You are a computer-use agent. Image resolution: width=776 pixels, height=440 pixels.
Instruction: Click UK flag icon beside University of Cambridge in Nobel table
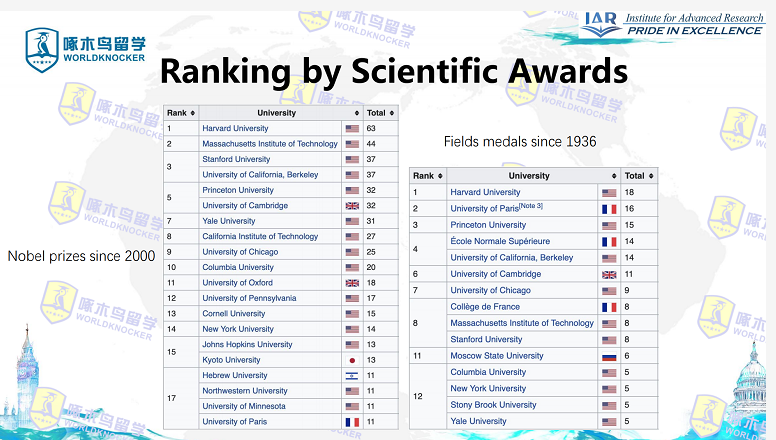pyautogui.click(x=352, y=206)
